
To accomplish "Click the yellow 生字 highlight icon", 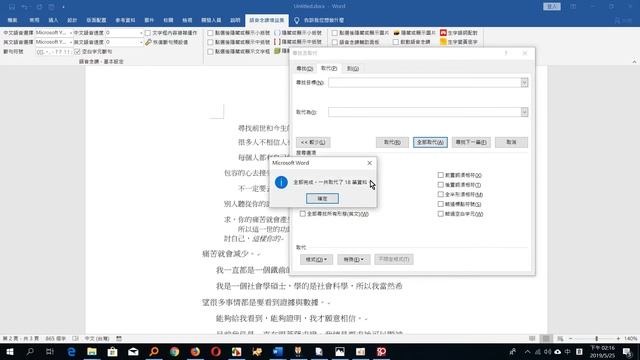I will (x=443, y=42).
